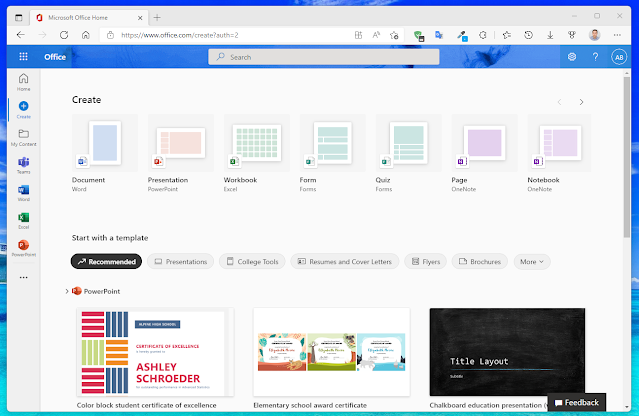Select Resumes and Cover Letters filter
The height and width of the screenshot is (416, 639).
(345, 262)
